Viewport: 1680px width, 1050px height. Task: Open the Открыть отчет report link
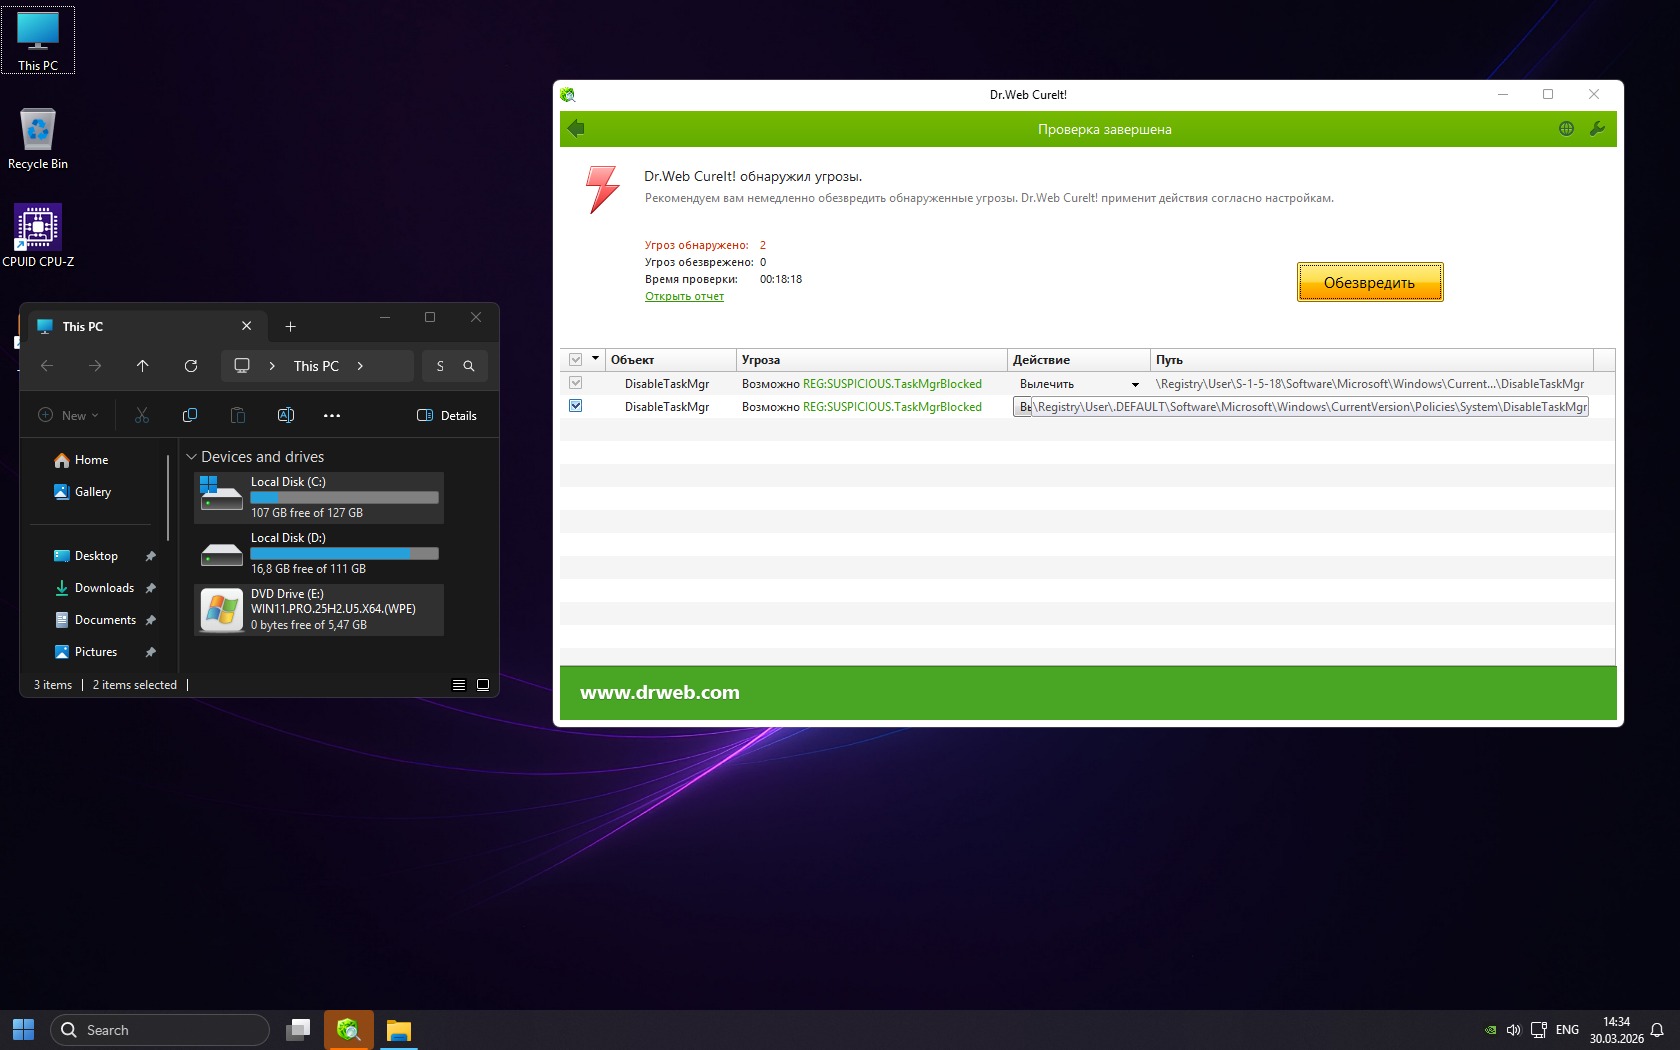(684, 296)
